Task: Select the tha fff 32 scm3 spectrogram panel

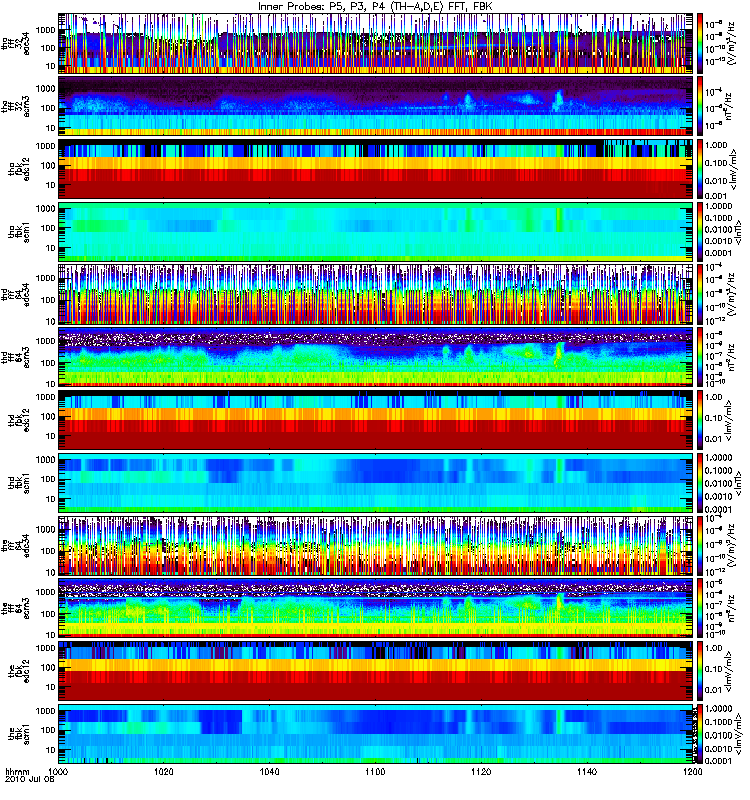Action: [x=375, y=106]
